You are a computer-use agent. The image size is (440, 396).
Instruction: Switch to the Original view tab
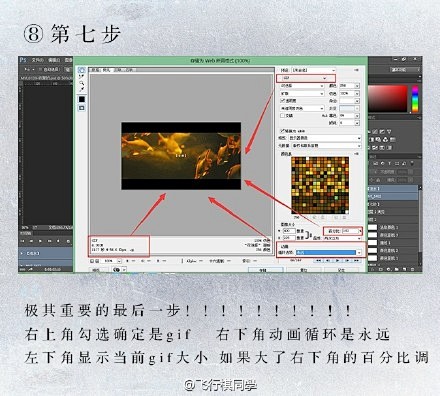(x=95, y=70)
